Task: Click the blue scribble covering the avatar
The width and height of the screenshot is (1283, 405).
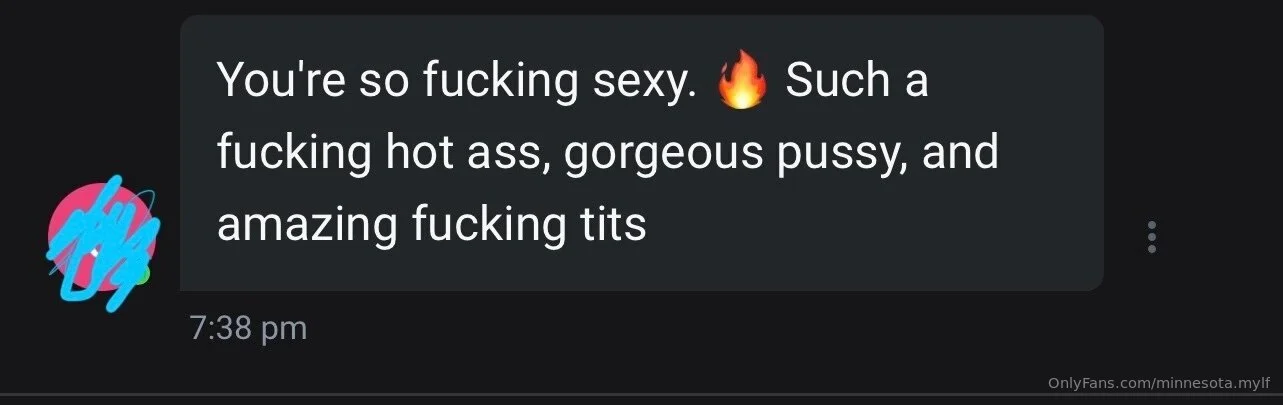Action: (x=103, y=242)
